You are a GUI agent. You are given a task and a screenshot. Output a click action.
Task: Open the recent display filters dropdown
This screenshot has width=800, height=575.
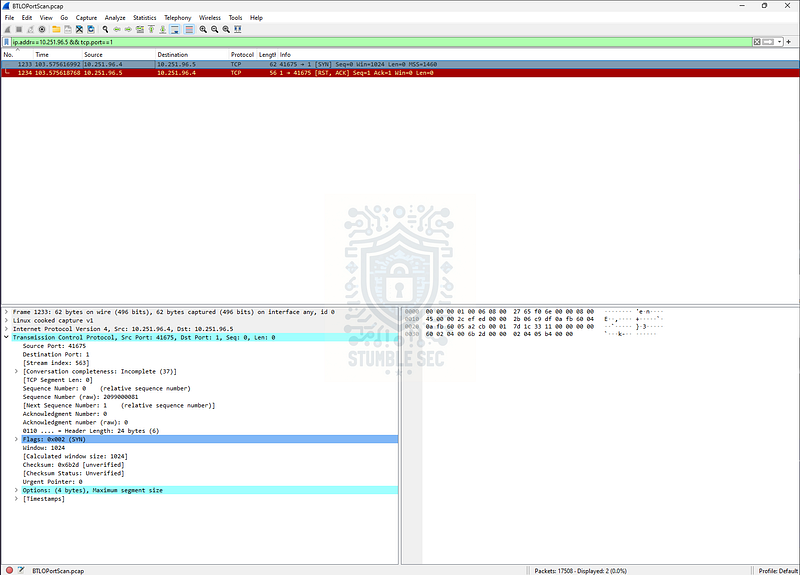[x=779, y=42]
